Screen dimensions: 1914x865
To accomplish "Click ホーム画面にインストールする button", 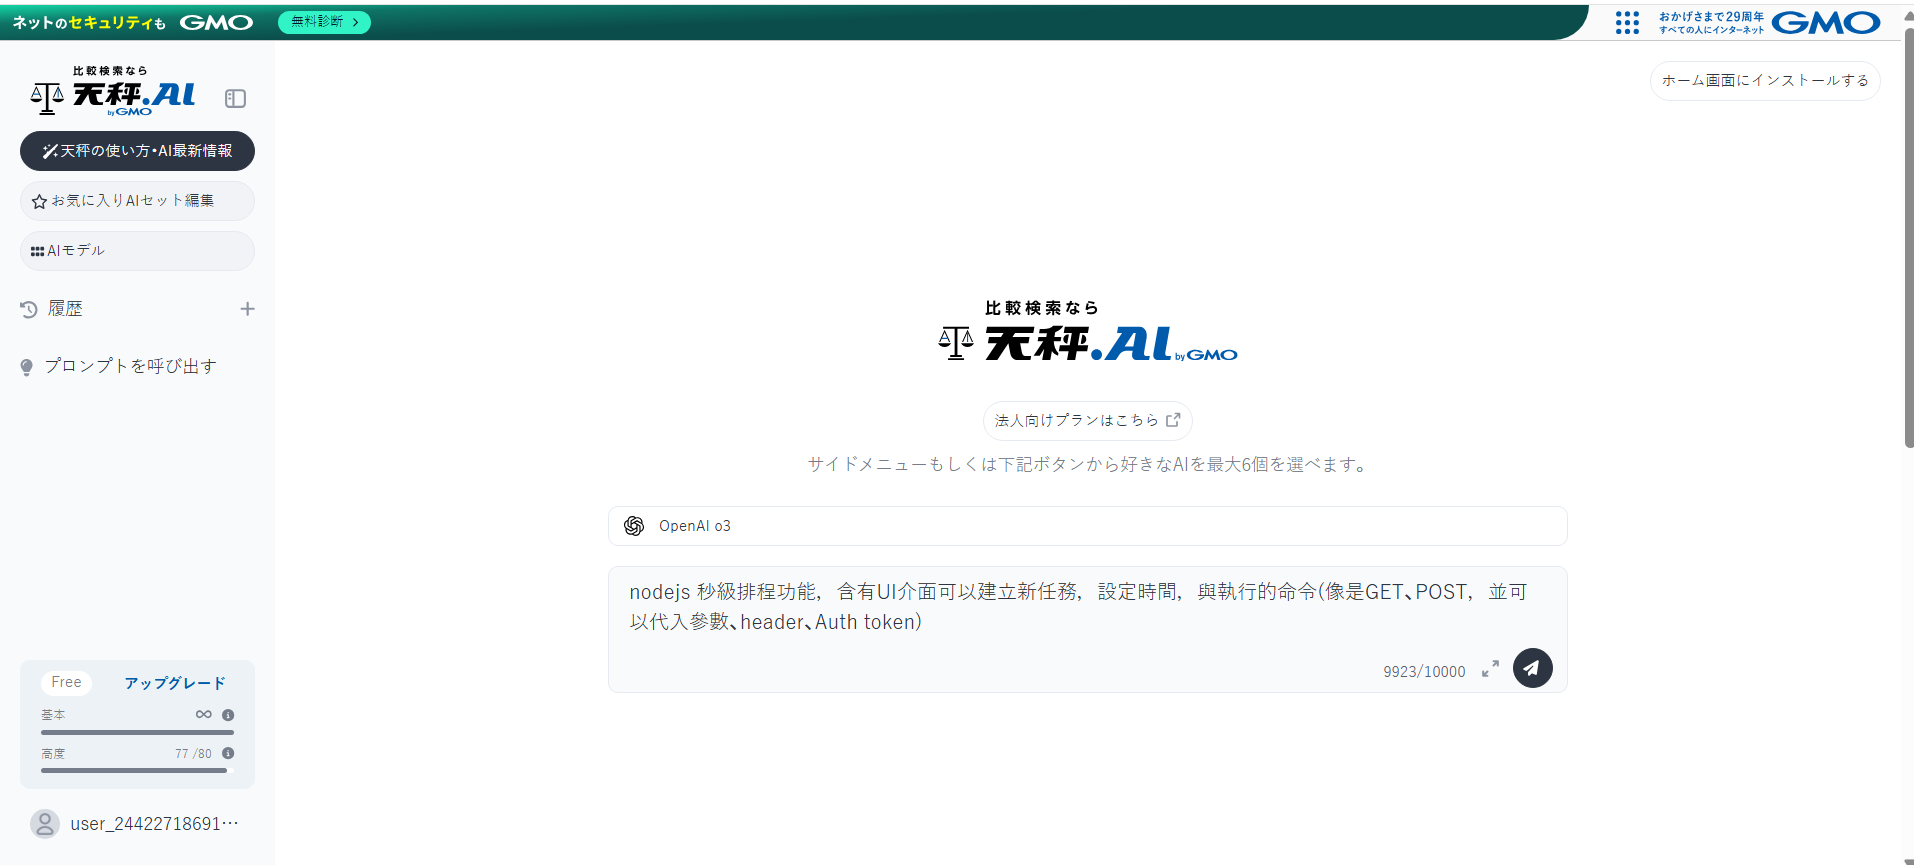I will click(x=1765, y=81).
